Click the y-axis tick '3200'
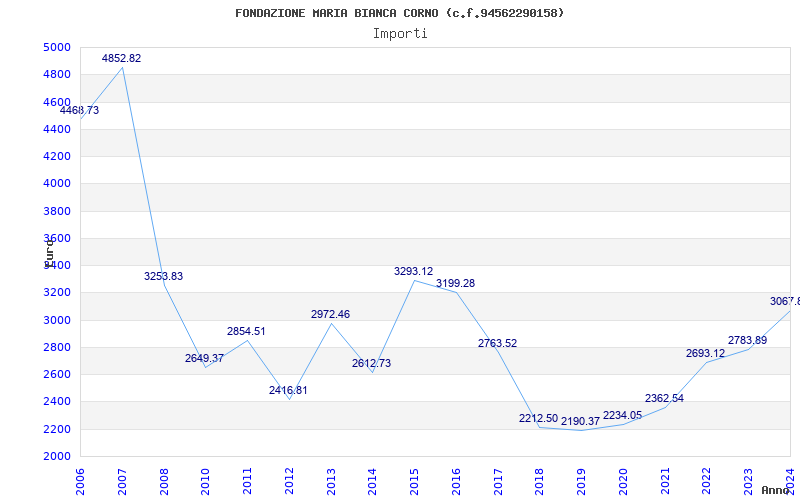The image size is (800, 500). (x=57, y=293)
